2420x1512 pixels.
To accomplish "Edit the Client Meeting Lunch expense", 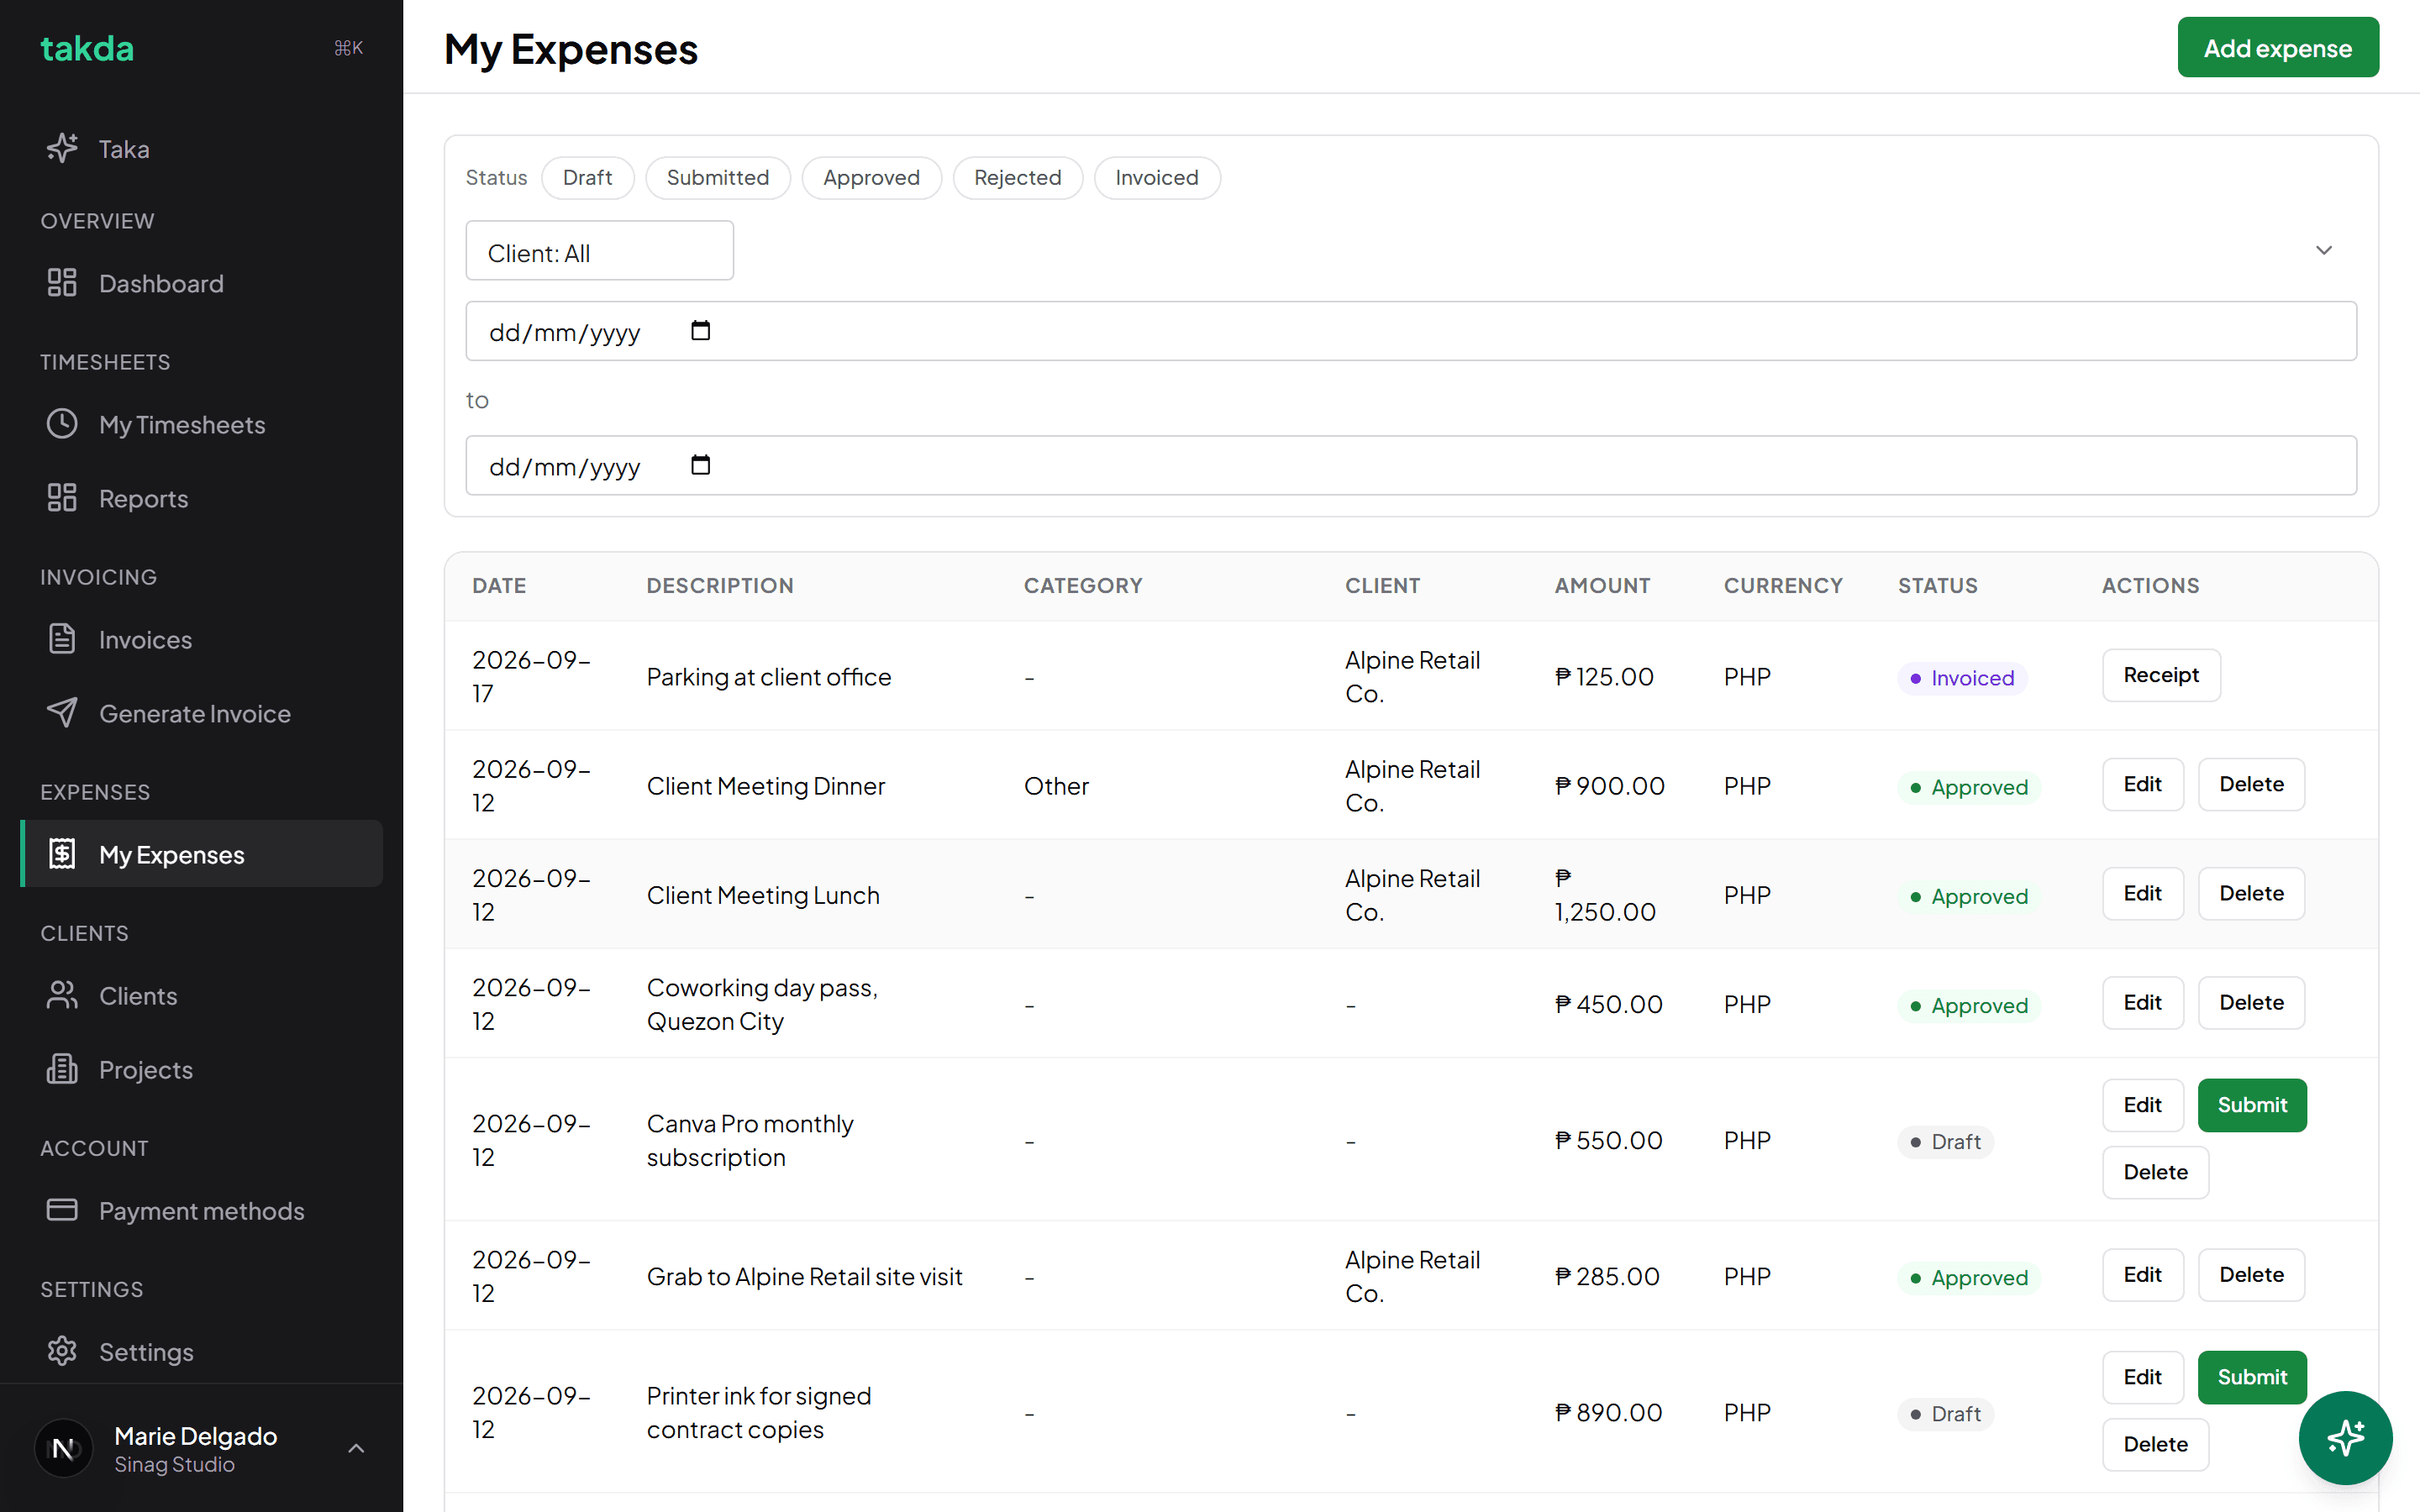I will [2143, 893].
